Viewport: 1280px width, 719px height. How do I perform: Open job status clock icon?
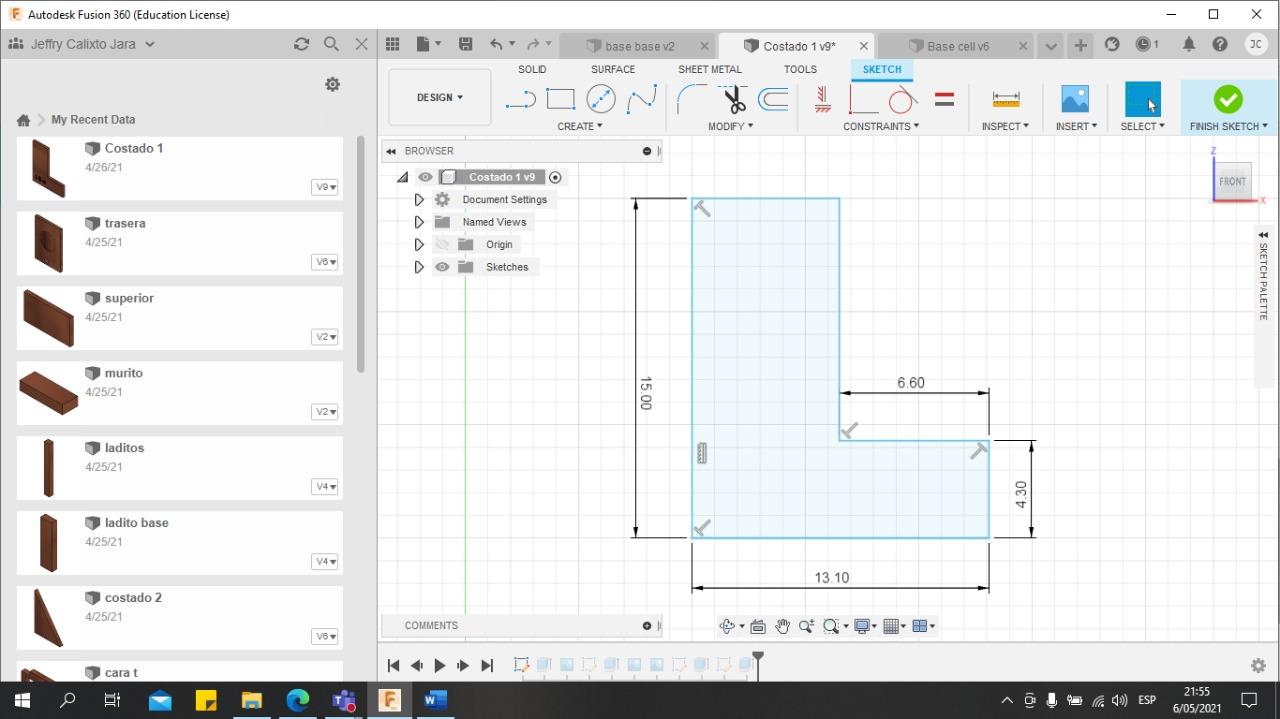(x=1147, y=44)
